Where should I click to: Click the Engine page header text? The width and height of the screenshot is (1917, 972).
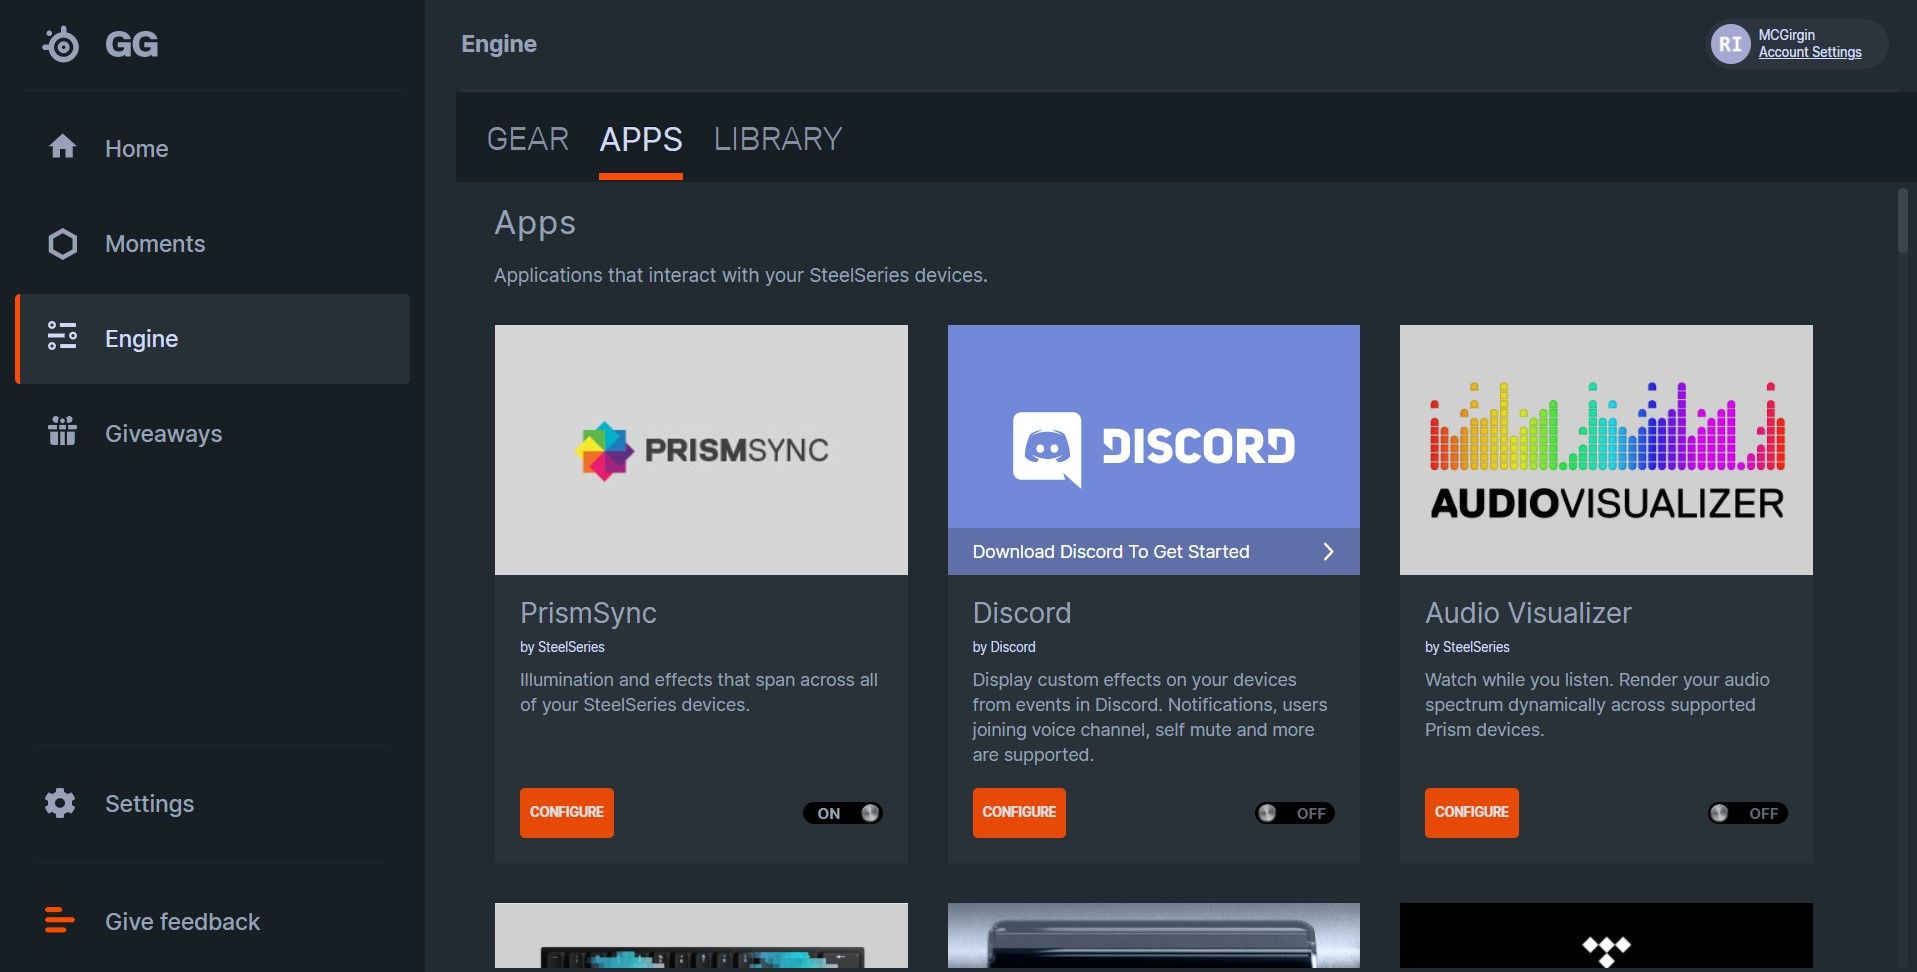tap(499, 44)
